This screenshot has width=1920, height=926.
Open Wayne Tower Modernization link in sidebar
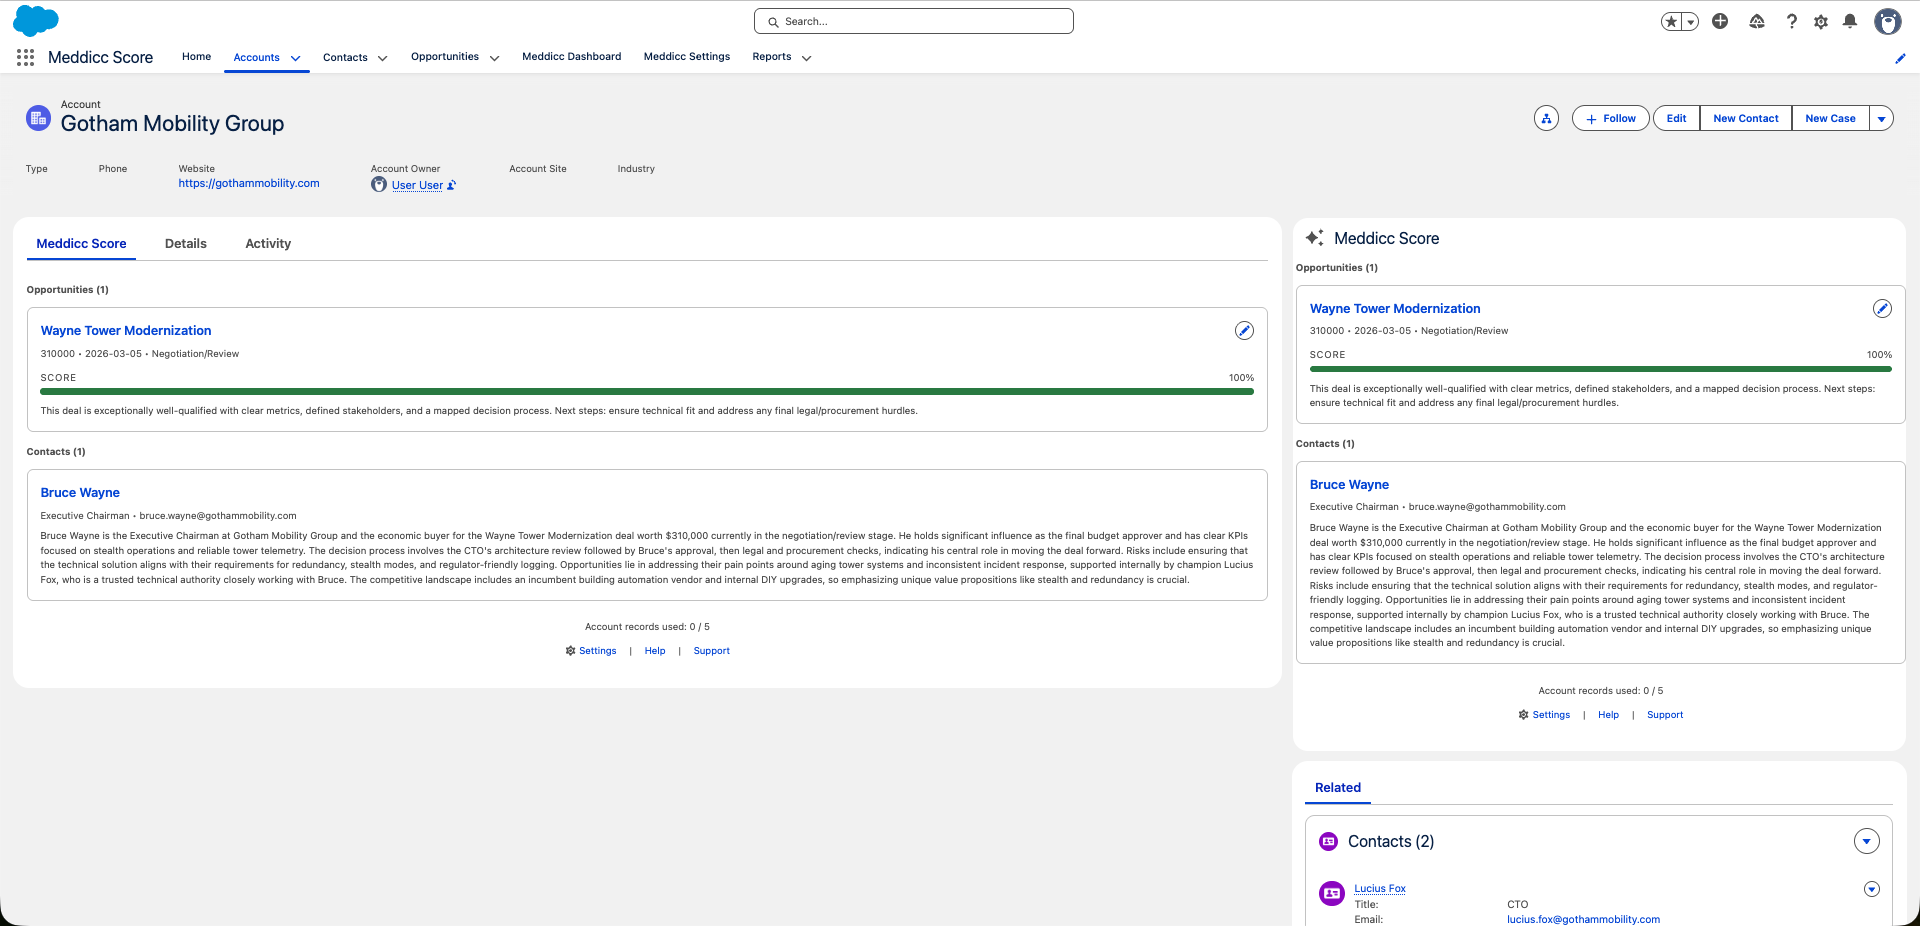pyautogui.click(x=1395, y=309)
